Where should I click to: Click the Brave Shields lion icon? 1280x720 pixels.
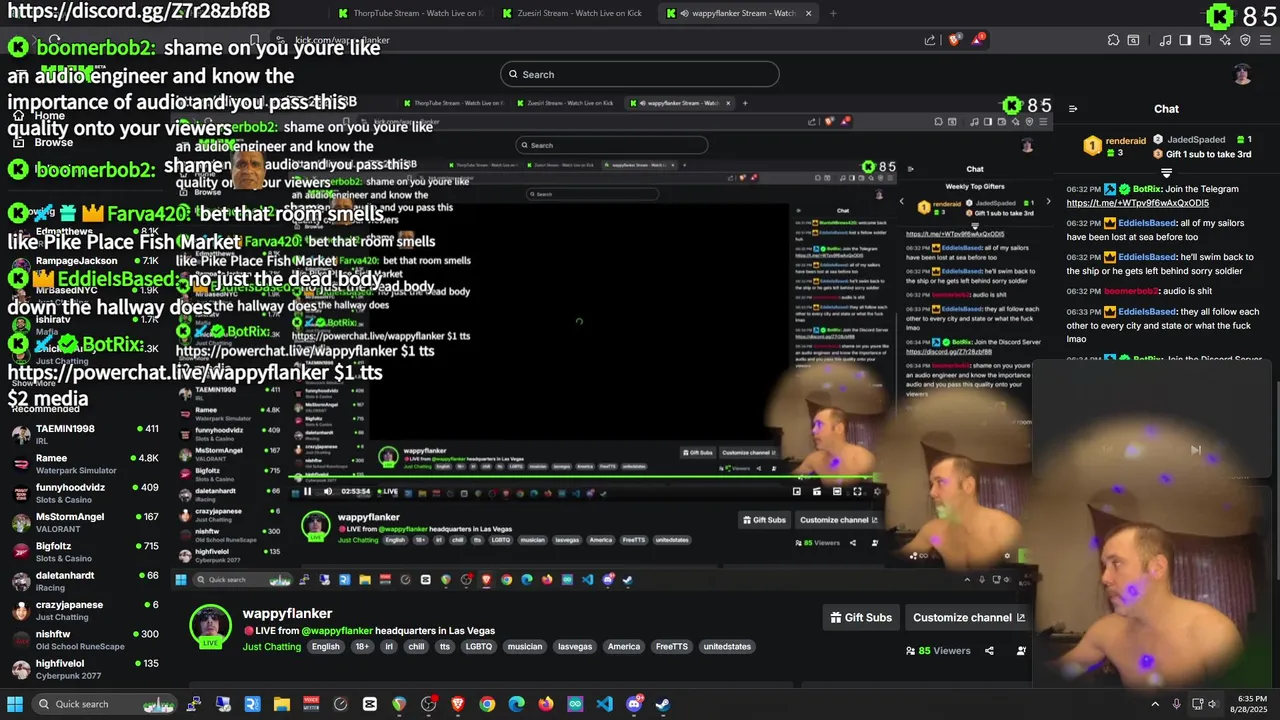[x=955, y=40]
